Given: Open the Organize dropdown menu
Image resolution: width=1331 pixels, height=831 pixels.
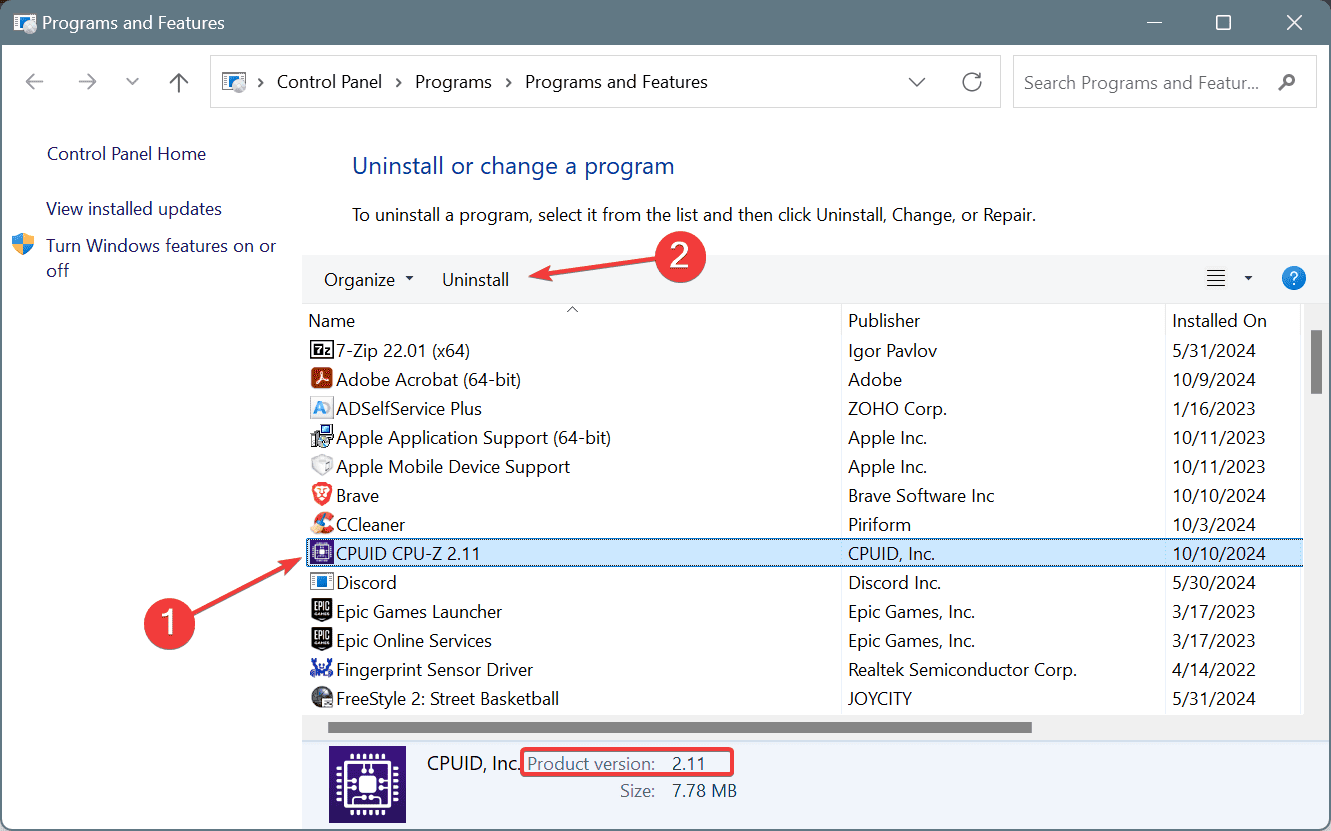Looking at the screenshot, I should [369, 280].
